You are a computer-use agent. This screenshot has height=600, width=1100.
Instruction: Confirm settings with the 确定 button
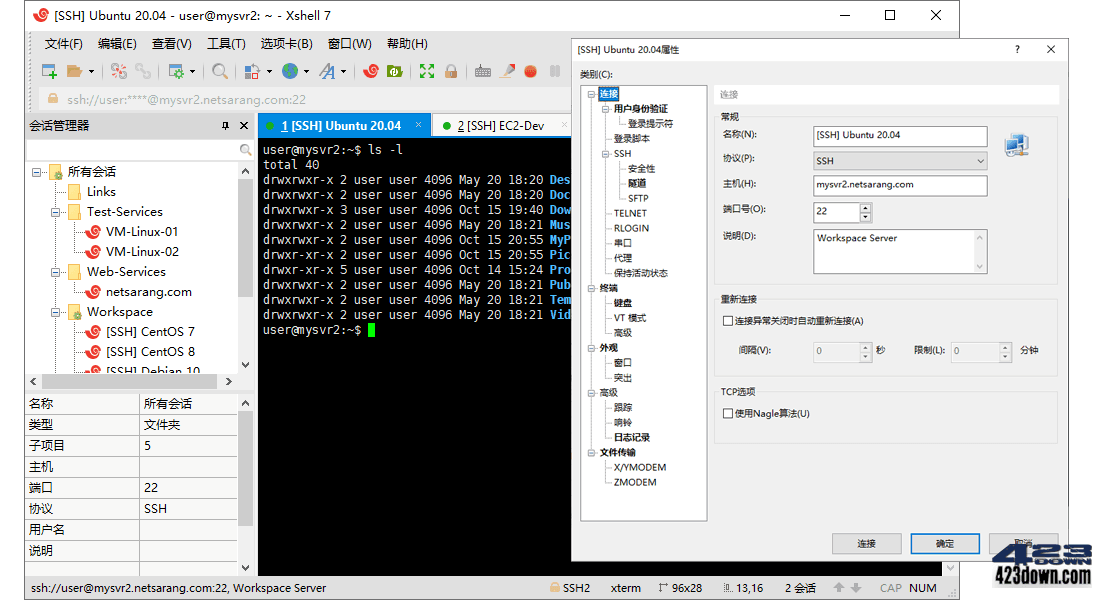[x=944, y=543]
